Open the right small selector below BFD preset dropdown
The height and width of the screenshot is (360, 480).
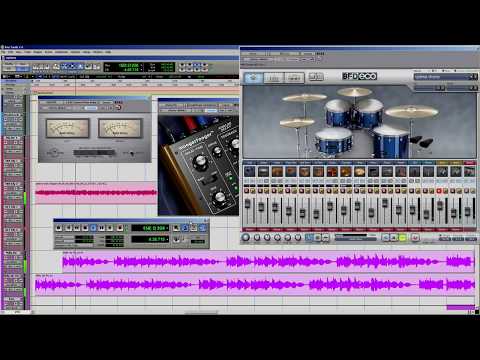pyautogui.click(x=462, y=88)
